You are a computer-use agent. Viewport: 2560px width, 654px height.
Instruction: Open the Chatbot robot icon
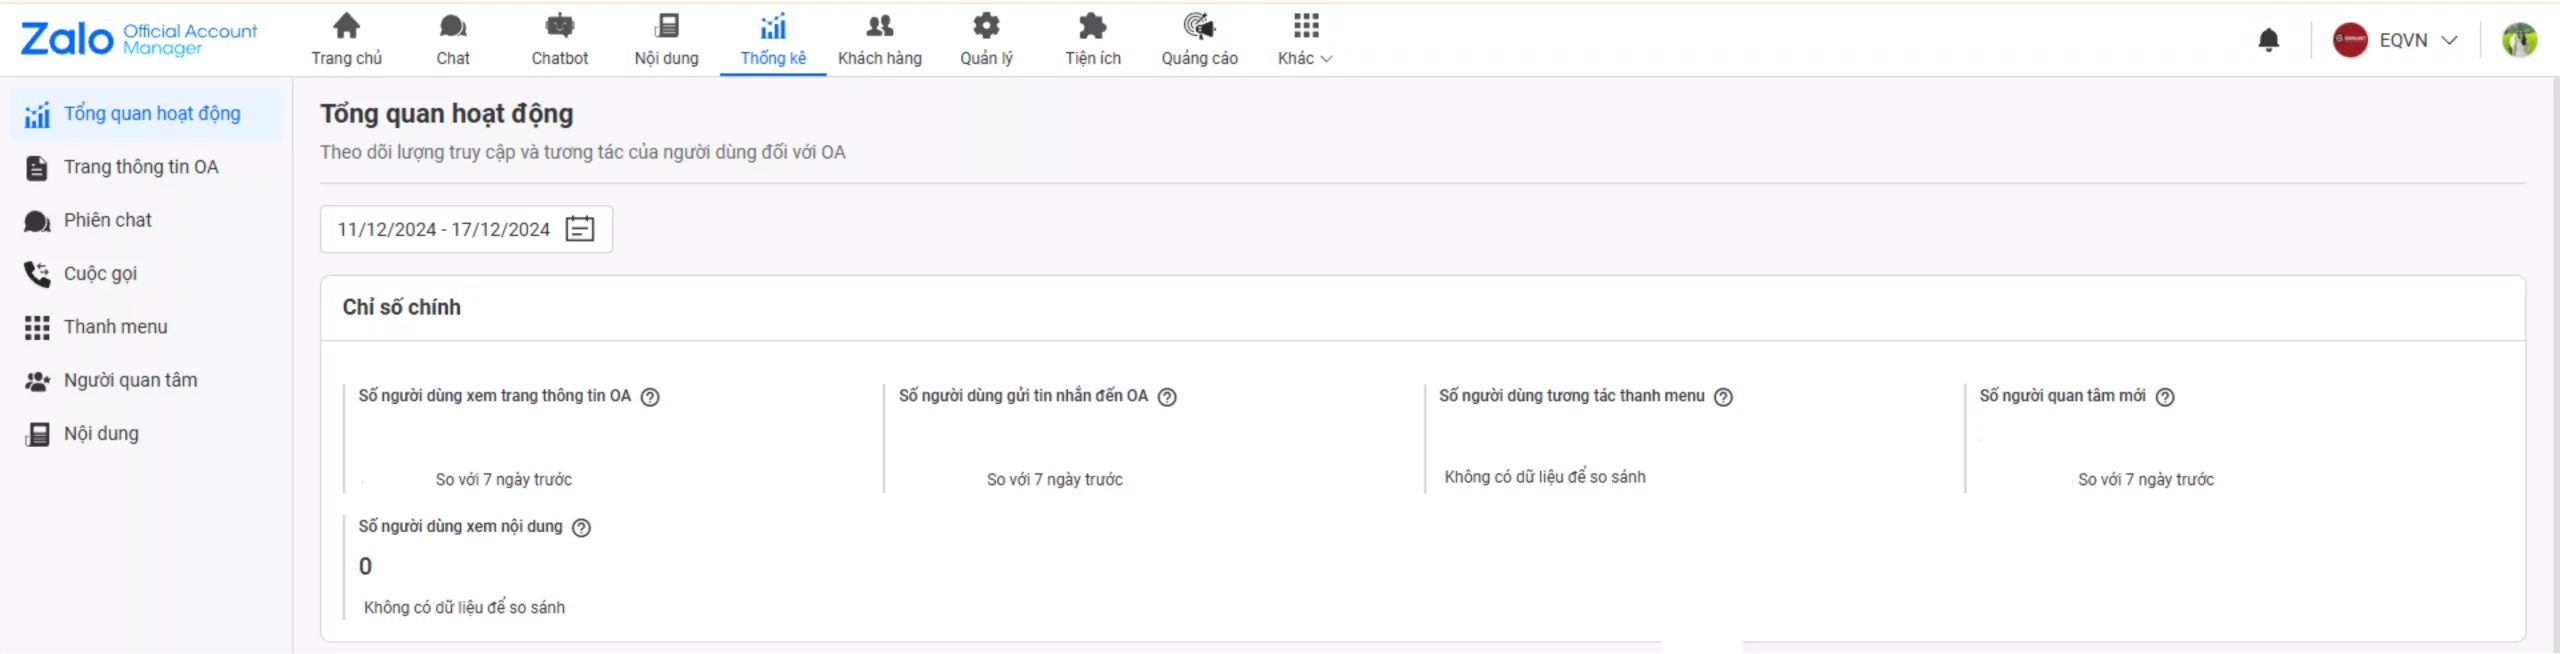(x=559, y=26)
